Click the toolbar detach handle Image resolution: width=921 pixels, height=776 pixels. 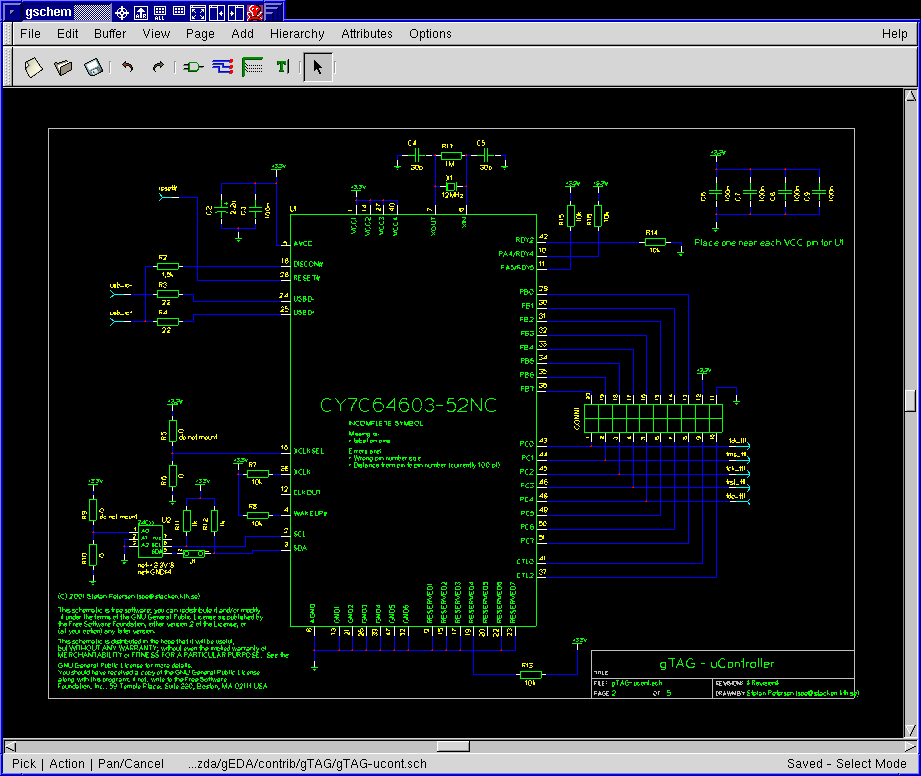[8, 67]
